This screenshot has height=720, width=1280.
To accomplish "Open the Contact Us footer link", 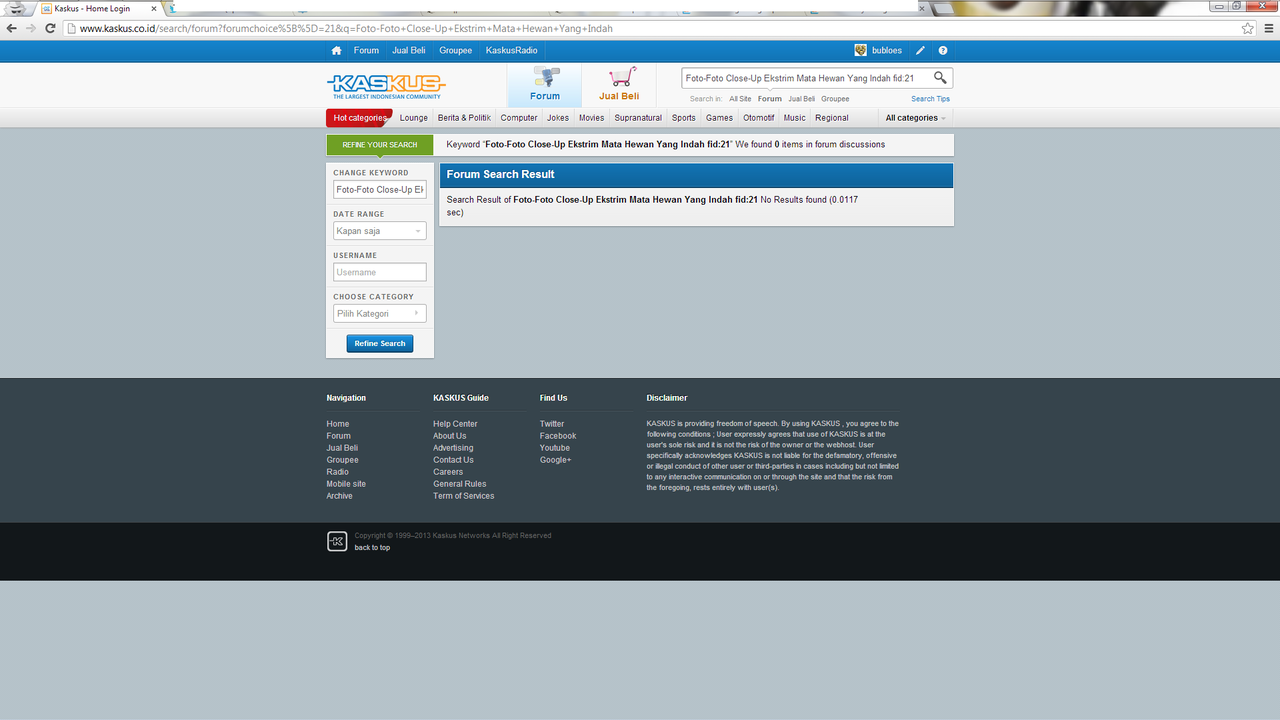I will pyautogui.click(x=453, y=460).
